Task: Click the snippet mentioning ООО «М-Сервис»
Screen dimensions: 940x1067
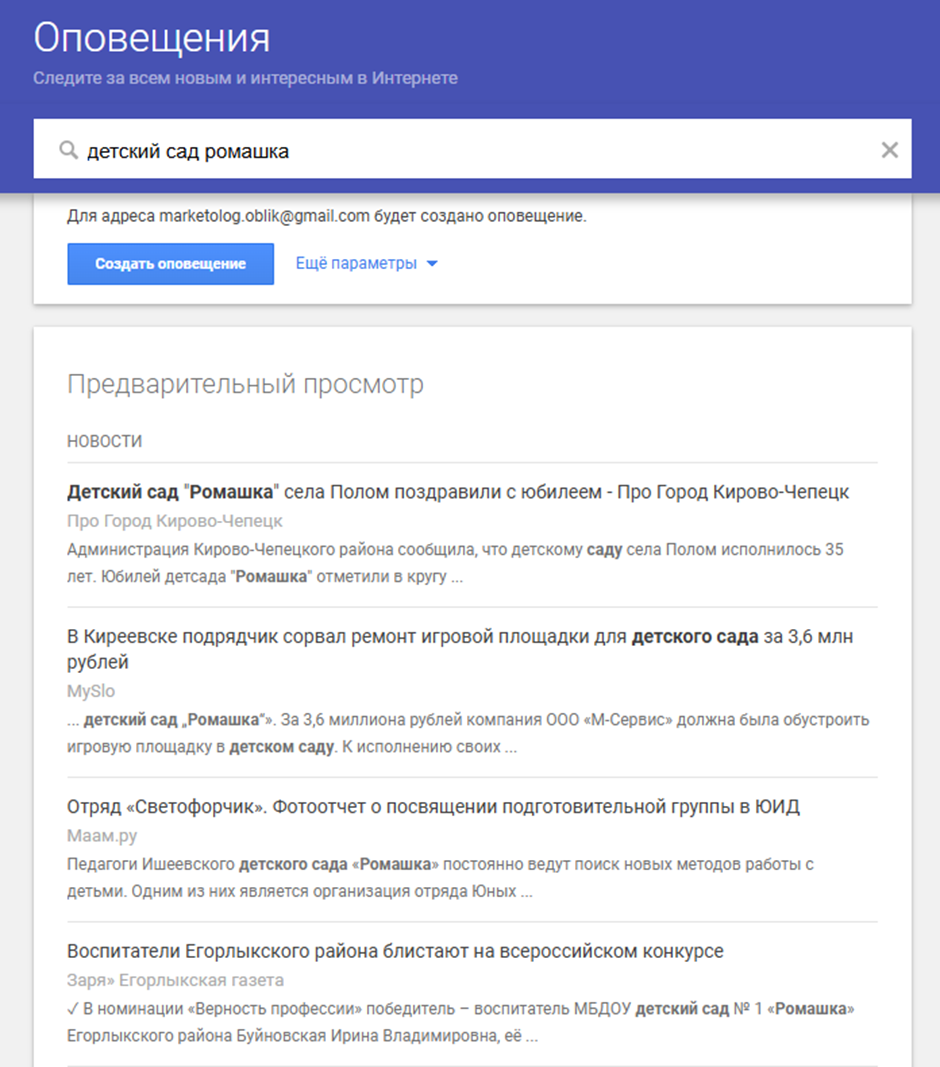Action: click(x=468, y=733)
